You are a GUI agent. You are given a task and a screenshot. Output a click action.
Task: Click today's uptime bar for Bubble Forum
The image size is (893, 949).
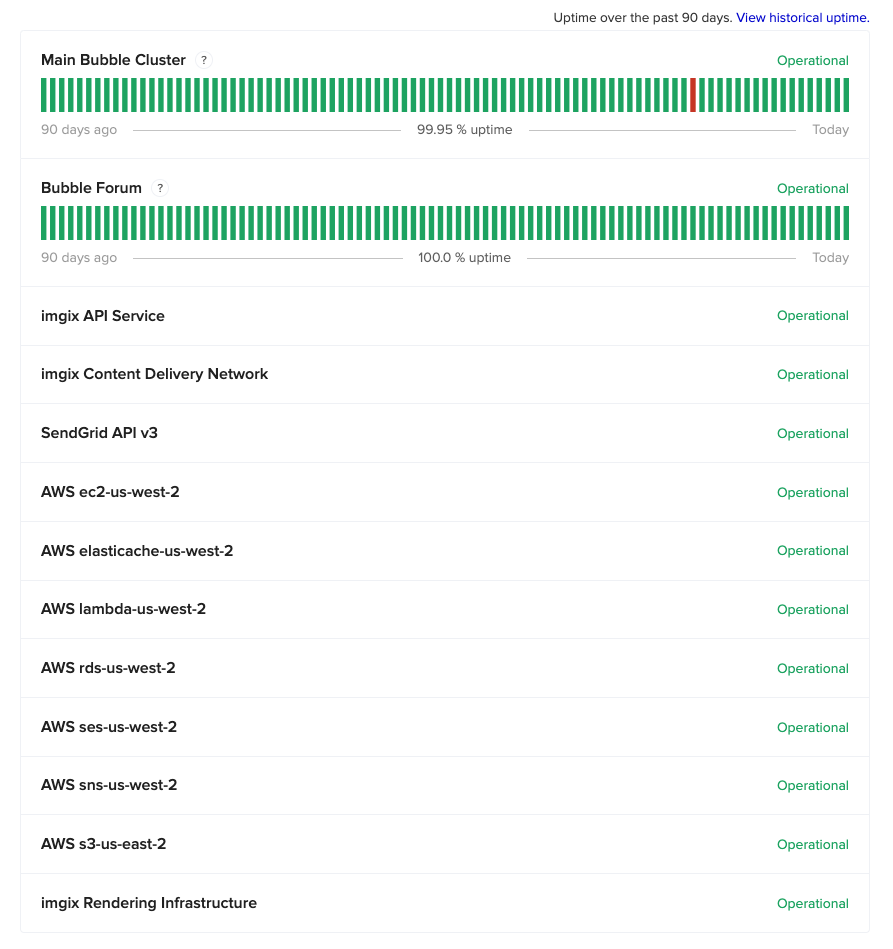846,222
